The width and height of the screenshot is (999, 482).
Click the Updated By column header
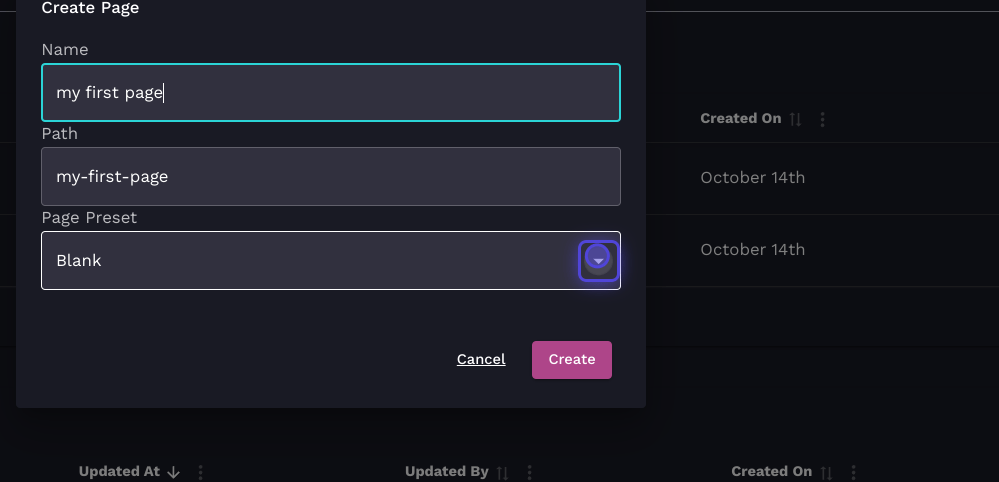click(446, 472)
